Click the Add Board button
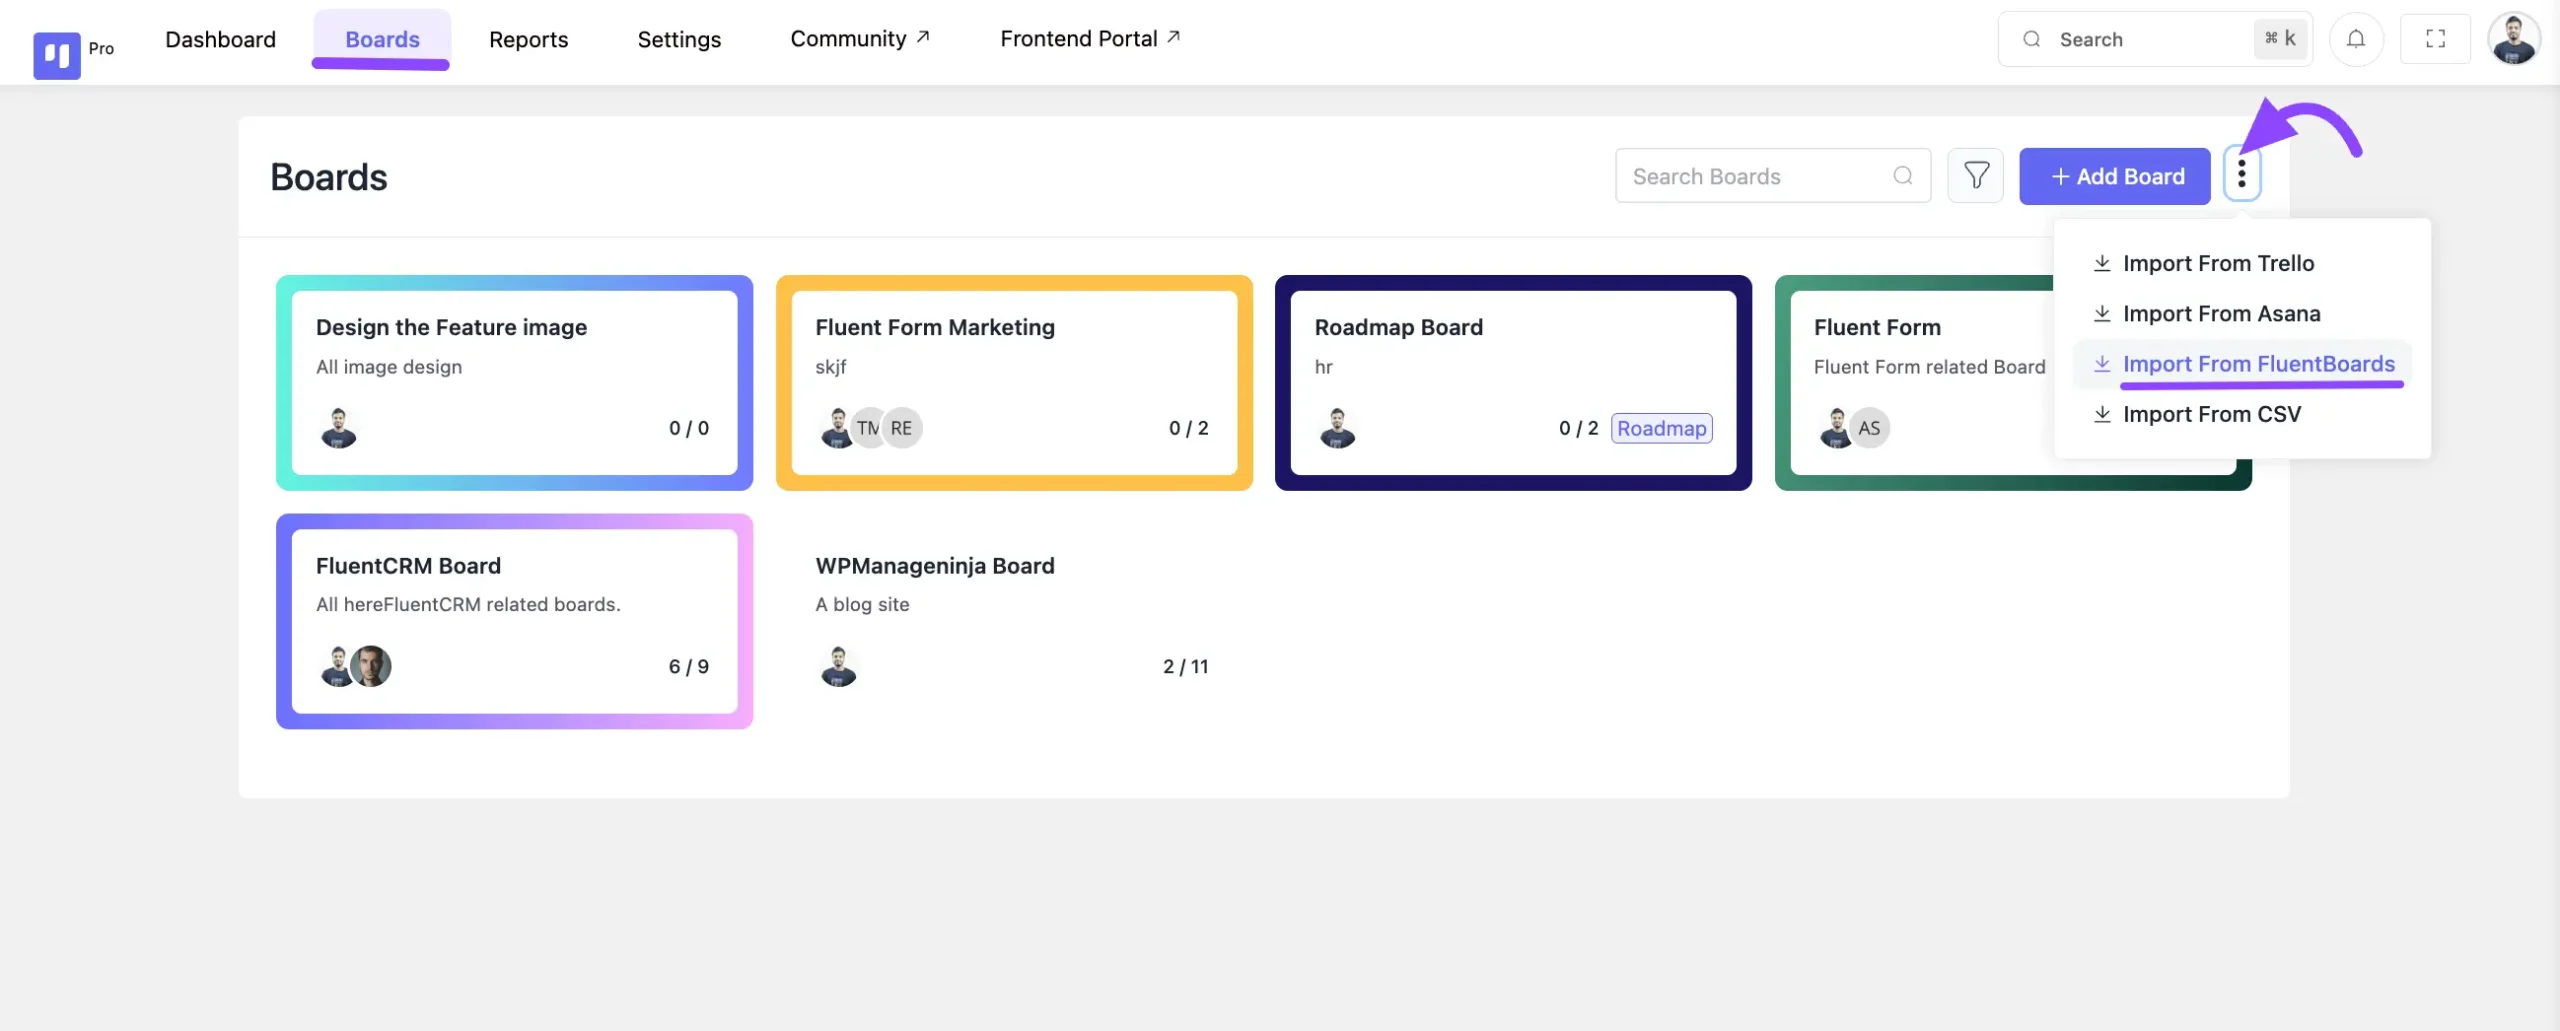The height and width of the screenshot is (1031, 2560). pyautogui.click(x=2114, y=176)
